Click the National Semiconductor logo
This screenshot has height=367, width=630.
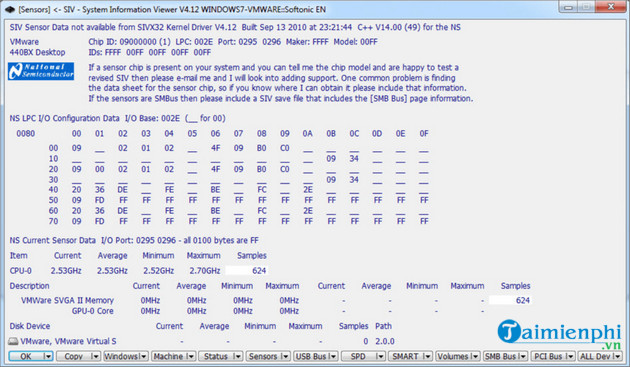click(x=41, y=71)
